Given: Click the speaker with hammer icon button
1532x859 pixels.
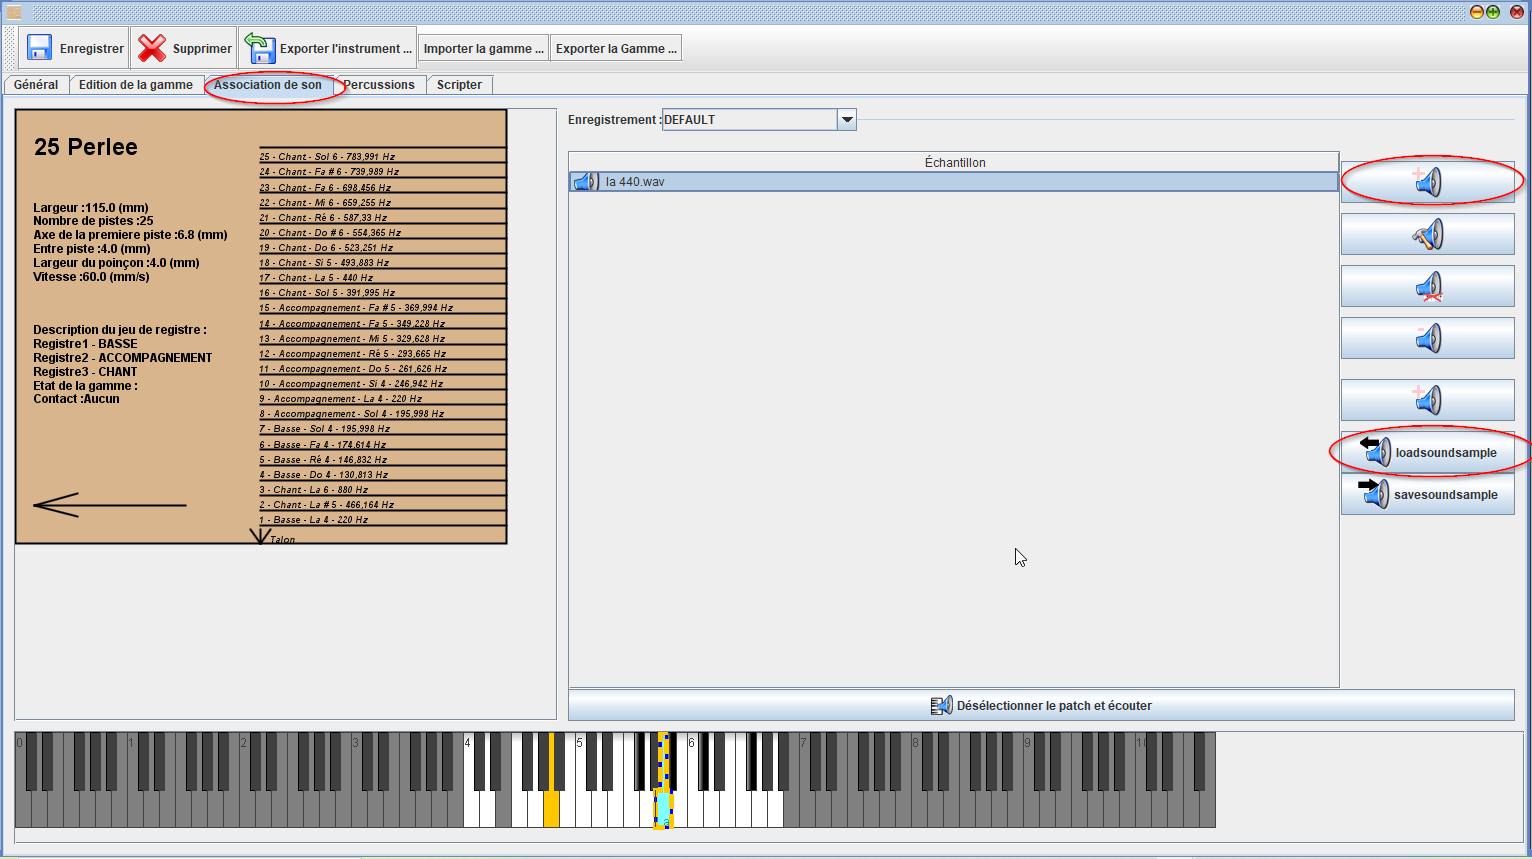Looking at the screenshot, I should coord(1427,235).
